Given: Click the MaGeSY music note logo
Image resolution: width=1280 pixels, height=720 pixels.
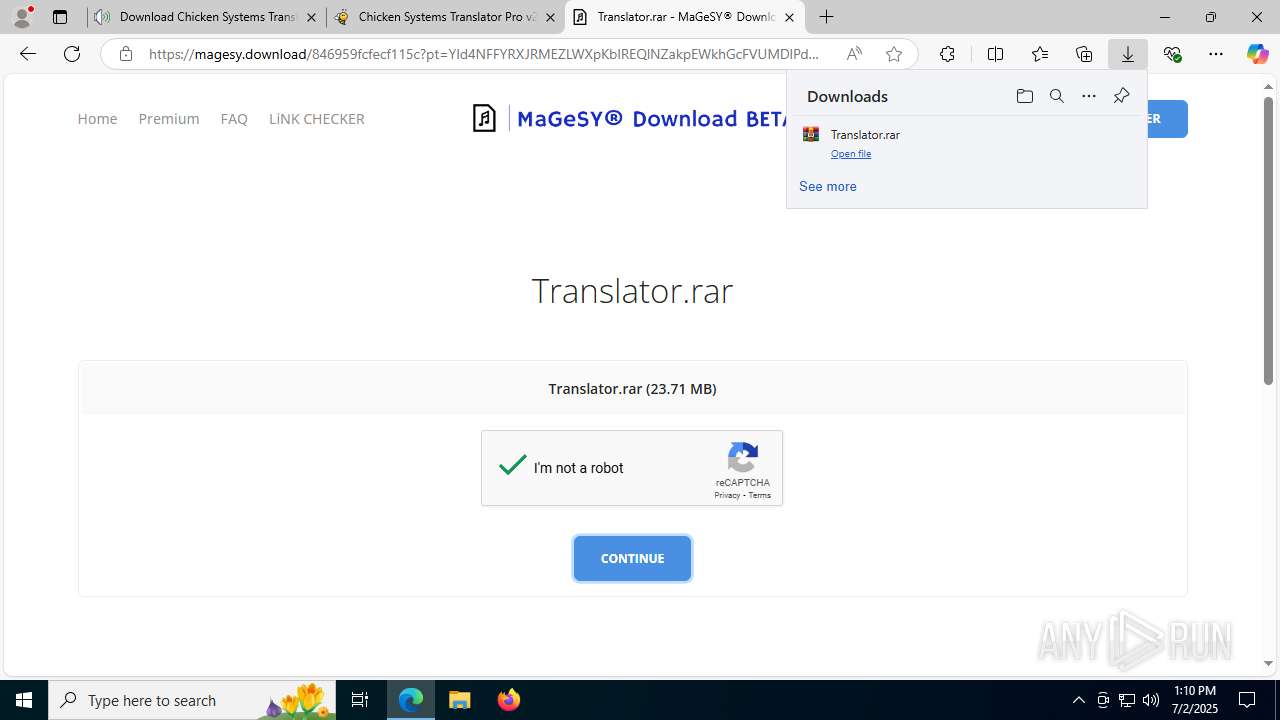Looking at the screenshot, I should click(484, 118).
